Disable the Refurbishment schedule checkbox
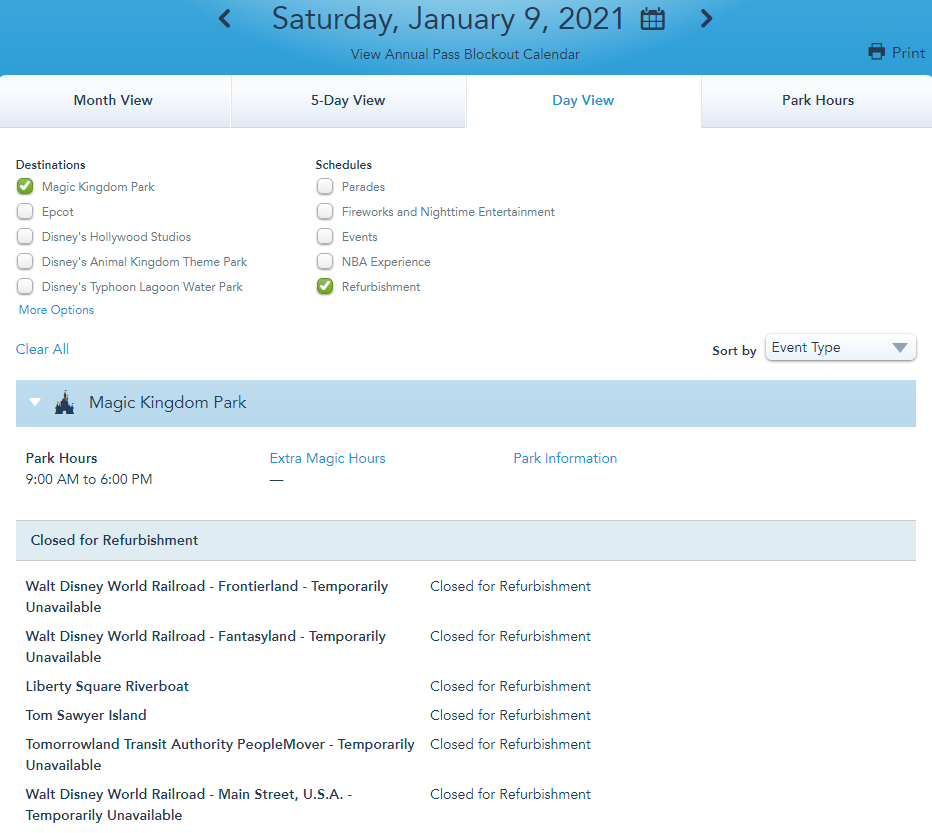 325,287
